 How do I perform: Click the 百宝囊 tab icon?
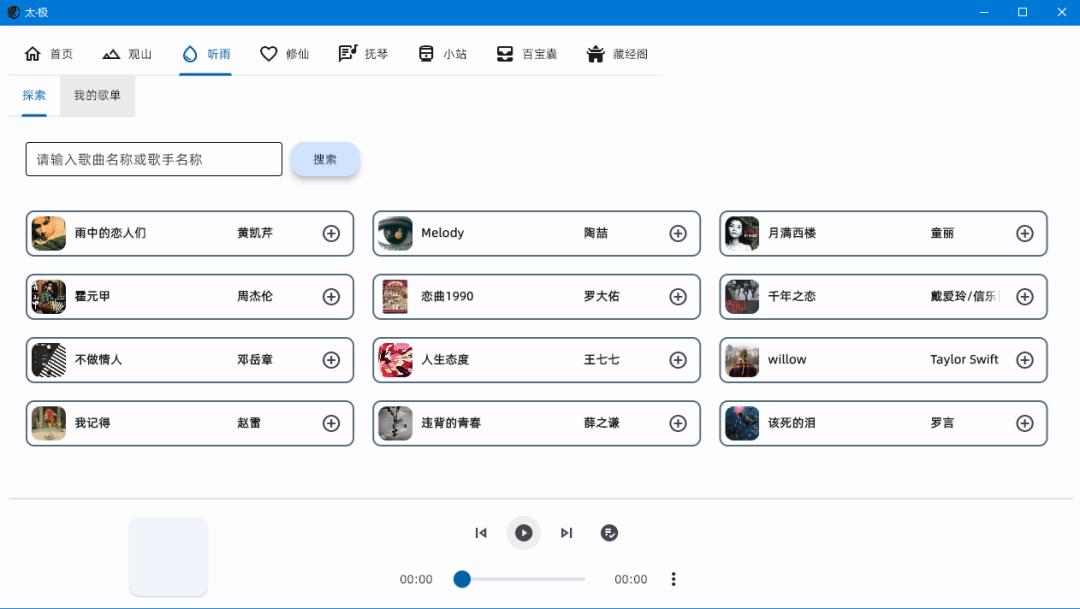505,53
